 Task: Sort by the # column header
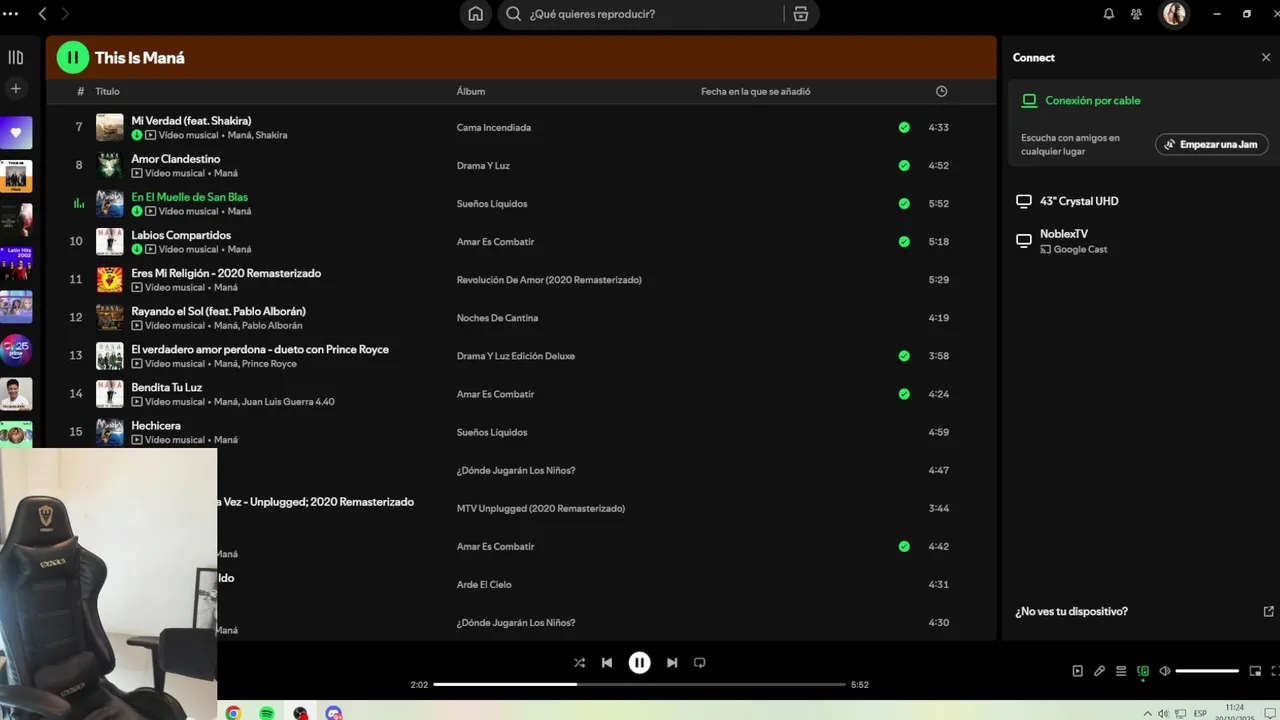tap(80, 91)
